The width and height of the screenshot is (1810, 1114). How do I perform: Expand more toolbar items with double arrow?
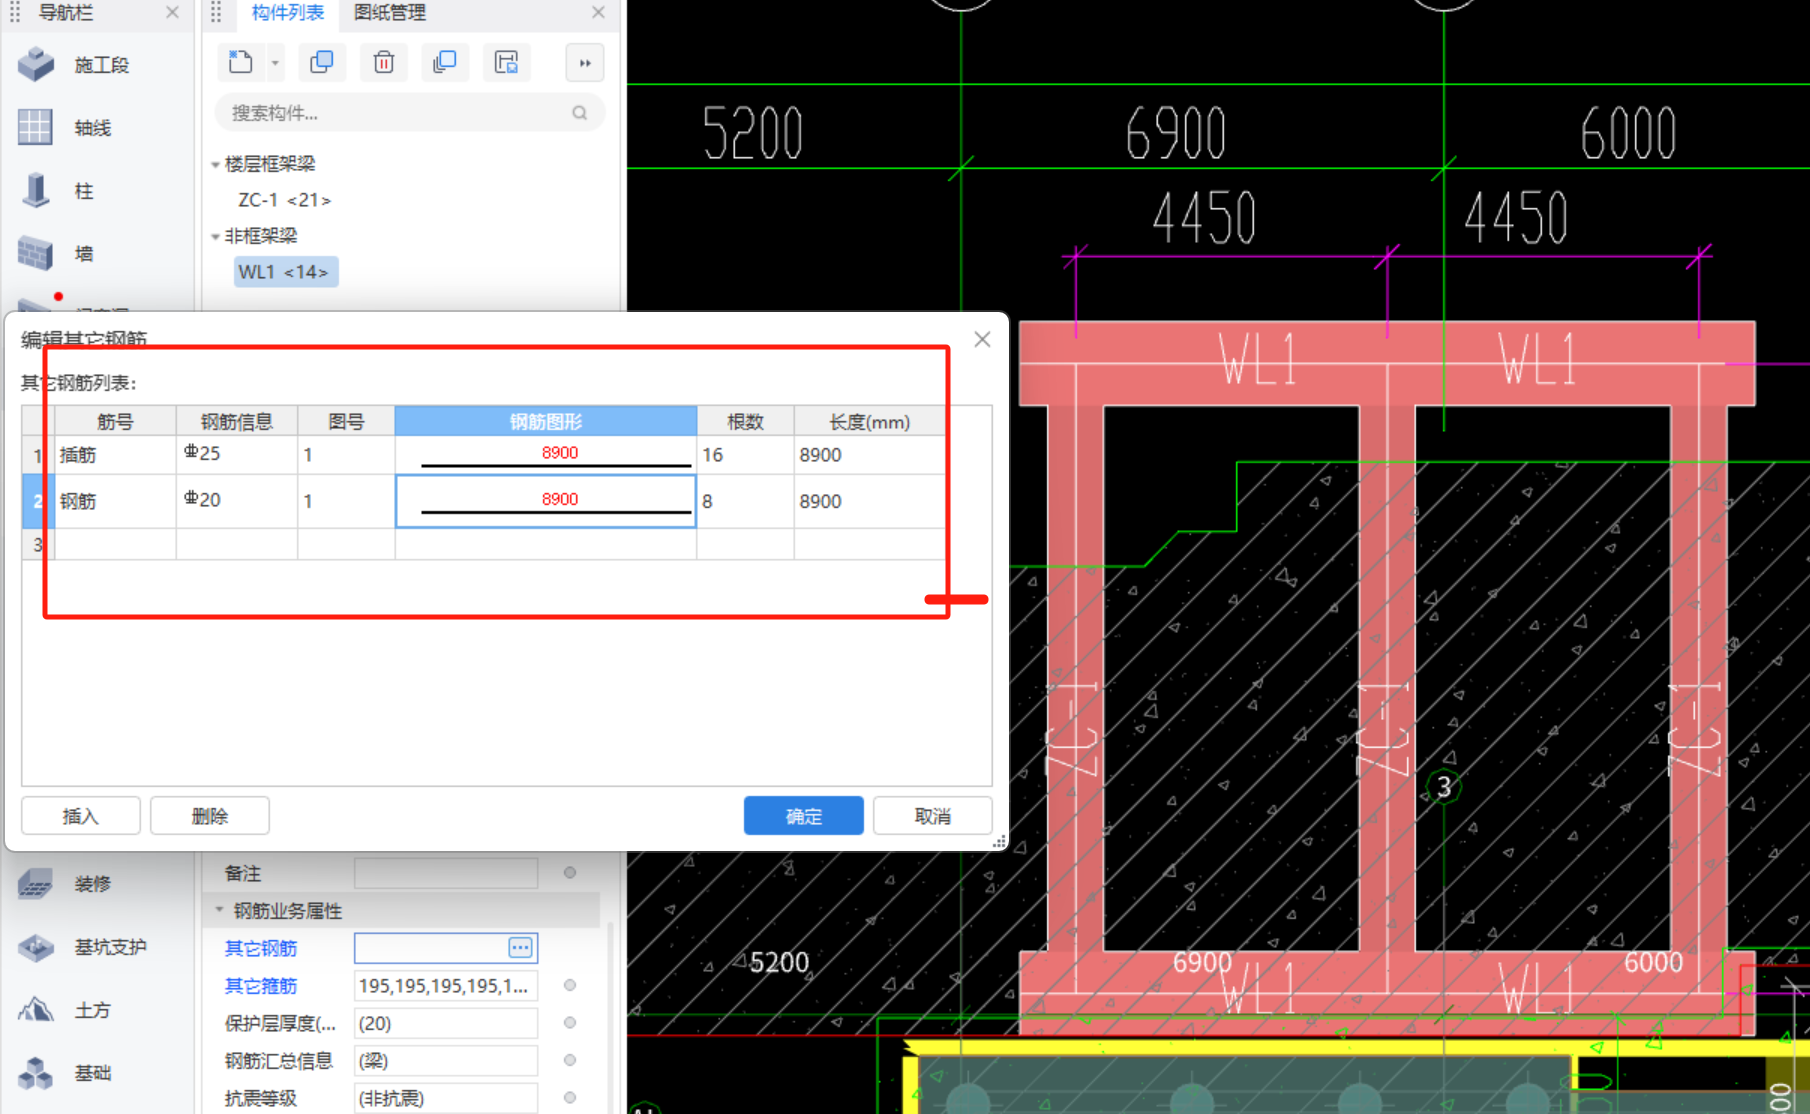tap(585, 63)
